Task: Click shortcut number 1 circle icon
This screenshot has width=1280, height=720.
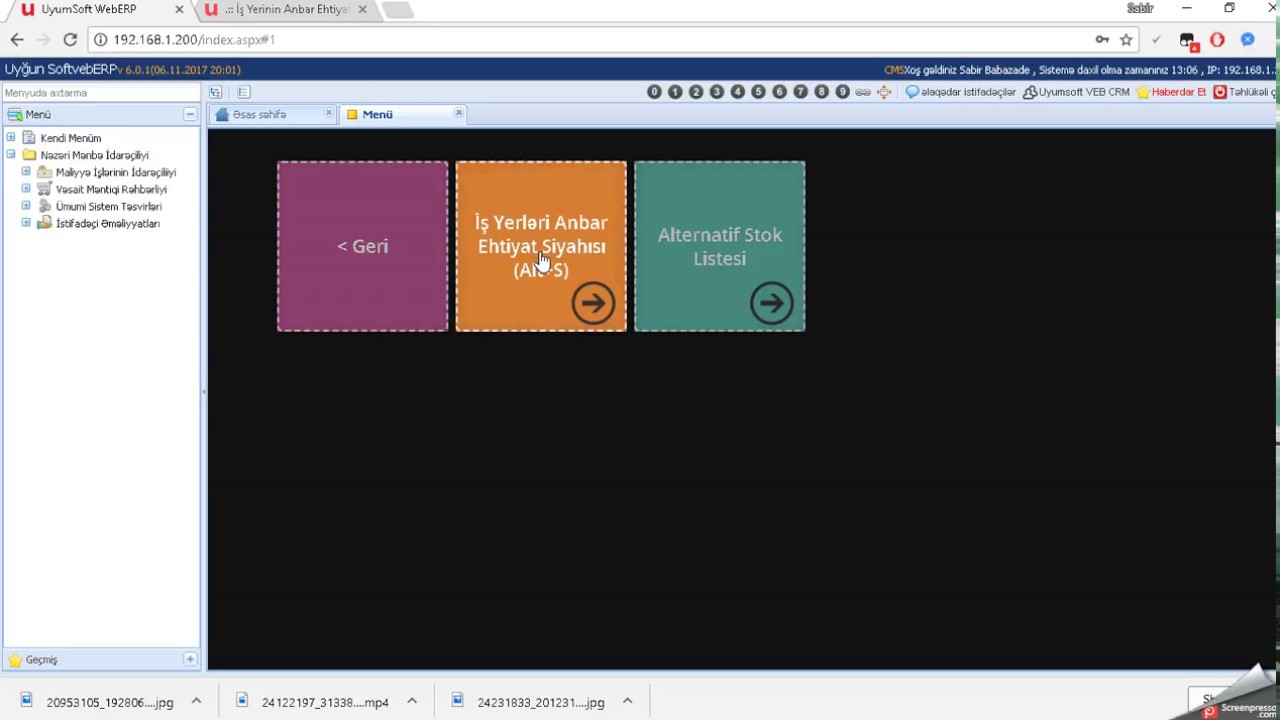Action: point(675,92)
